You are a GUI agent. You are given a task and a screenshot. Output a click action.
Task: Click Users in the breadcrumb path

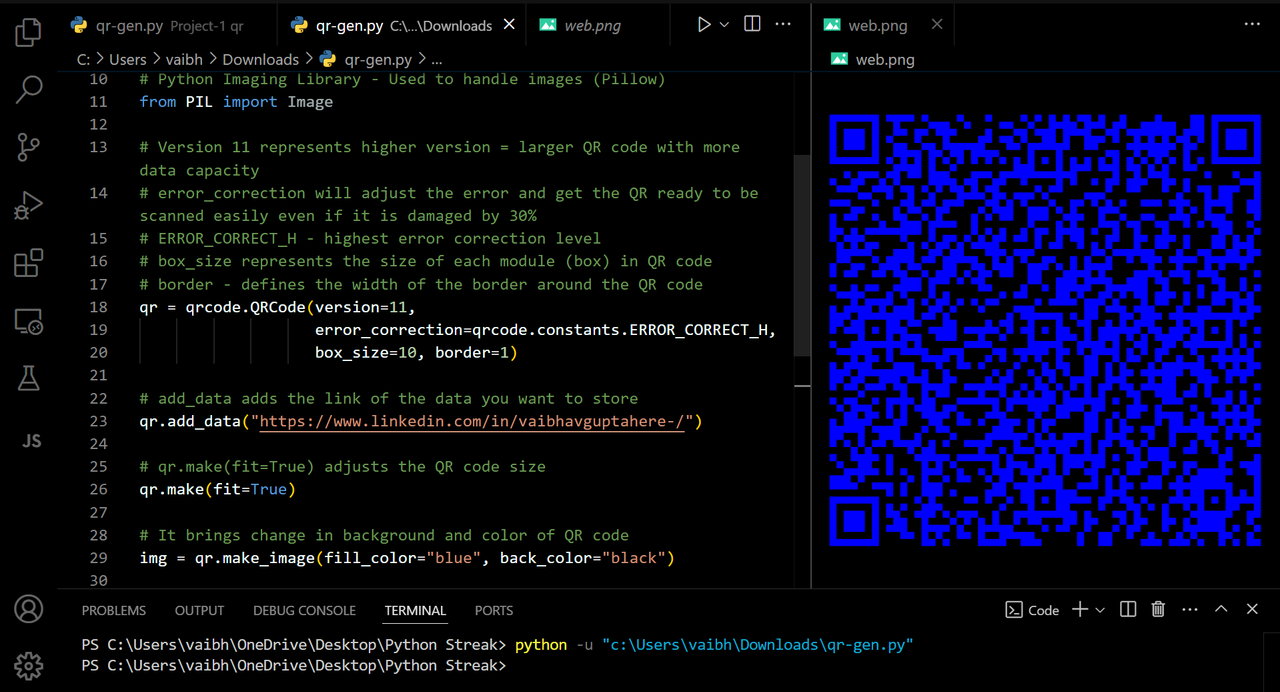click(128, 60)
